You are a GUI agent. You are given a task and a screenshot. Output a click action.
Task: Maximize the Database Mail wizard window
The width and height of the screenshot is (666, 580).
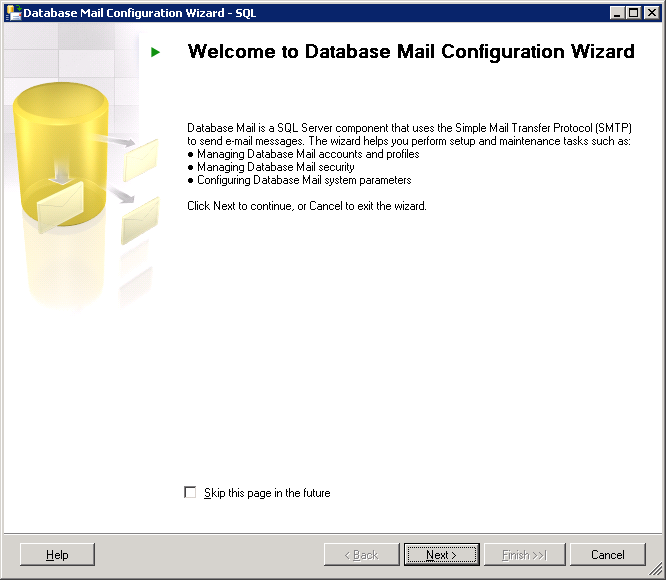(x=634, y=12)
